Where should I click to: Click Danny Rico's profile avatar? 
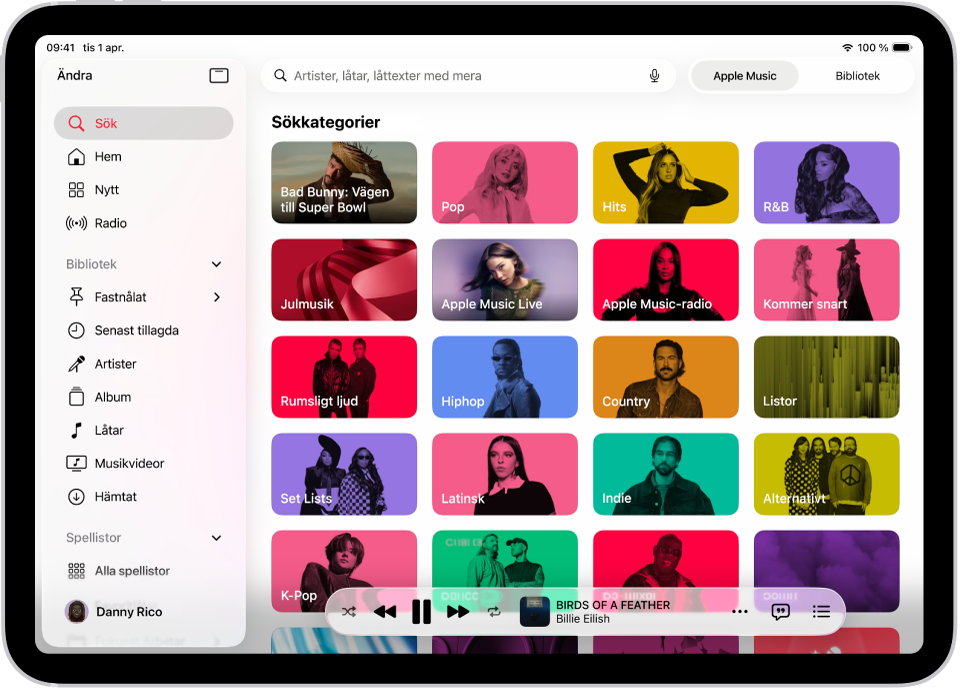point(76,612)
